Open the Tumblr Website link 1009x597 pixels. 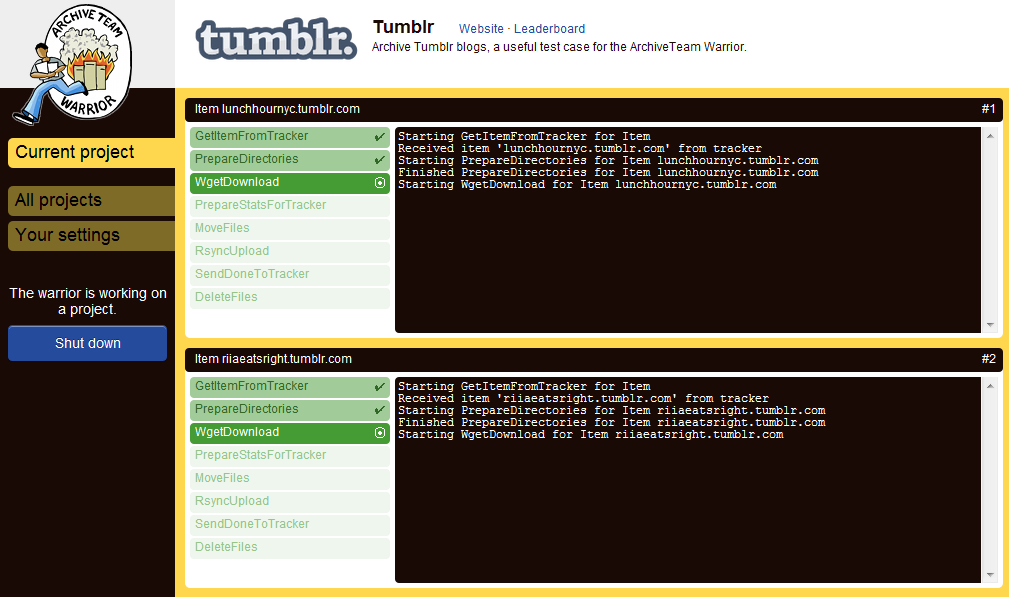(481, 29)
